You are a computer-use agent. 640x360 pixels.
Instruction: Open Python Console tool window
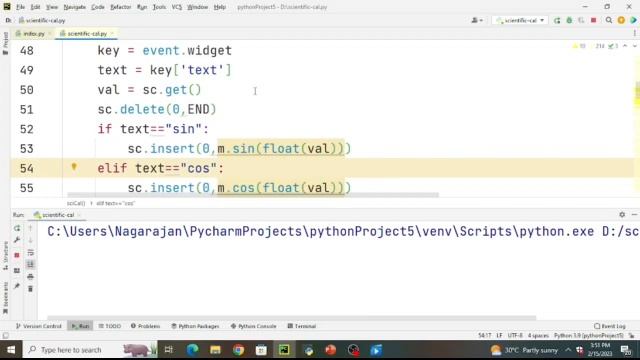tap(253, 326)
